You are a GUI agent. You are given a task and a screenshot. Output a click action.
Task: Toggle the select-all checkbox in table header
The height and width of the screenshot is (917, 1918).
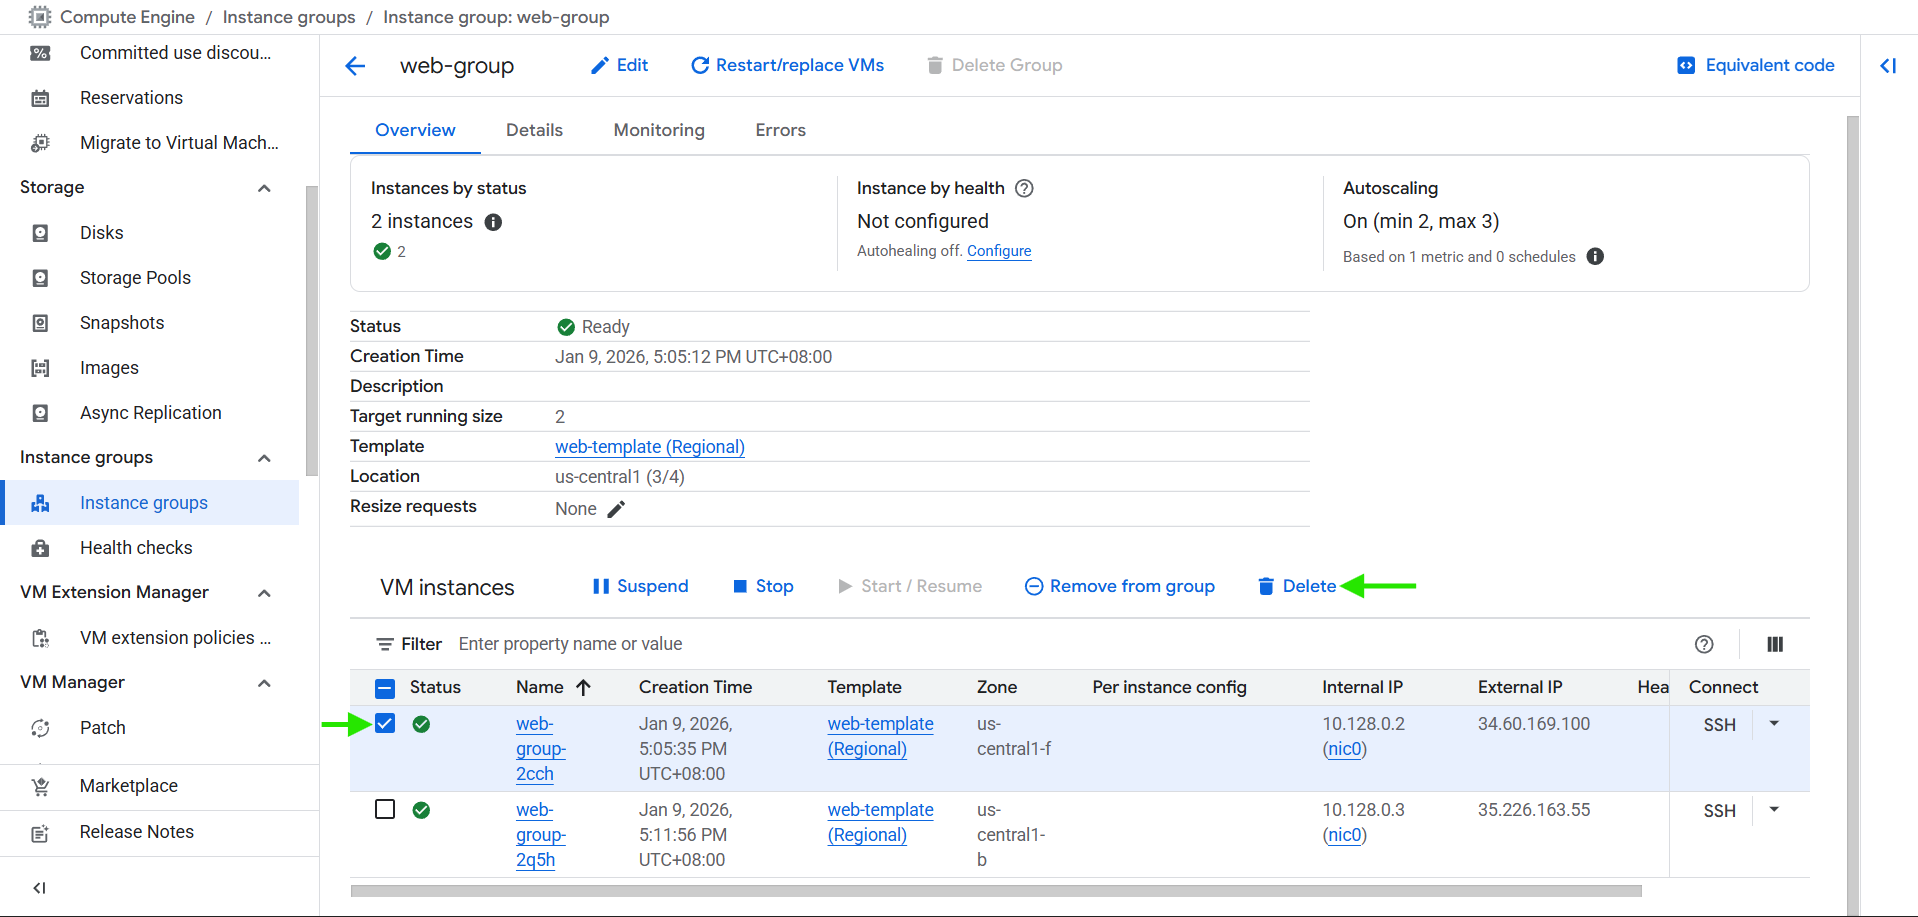pyautogui.click(x=385, y=688)
